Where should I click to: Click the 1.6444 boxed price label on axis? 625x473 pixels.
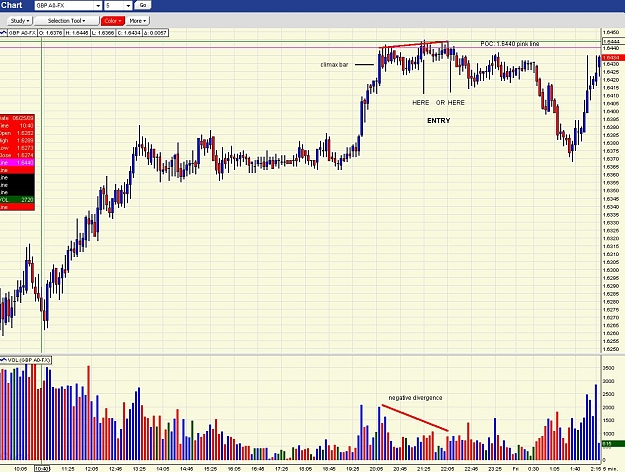(611, 41)
